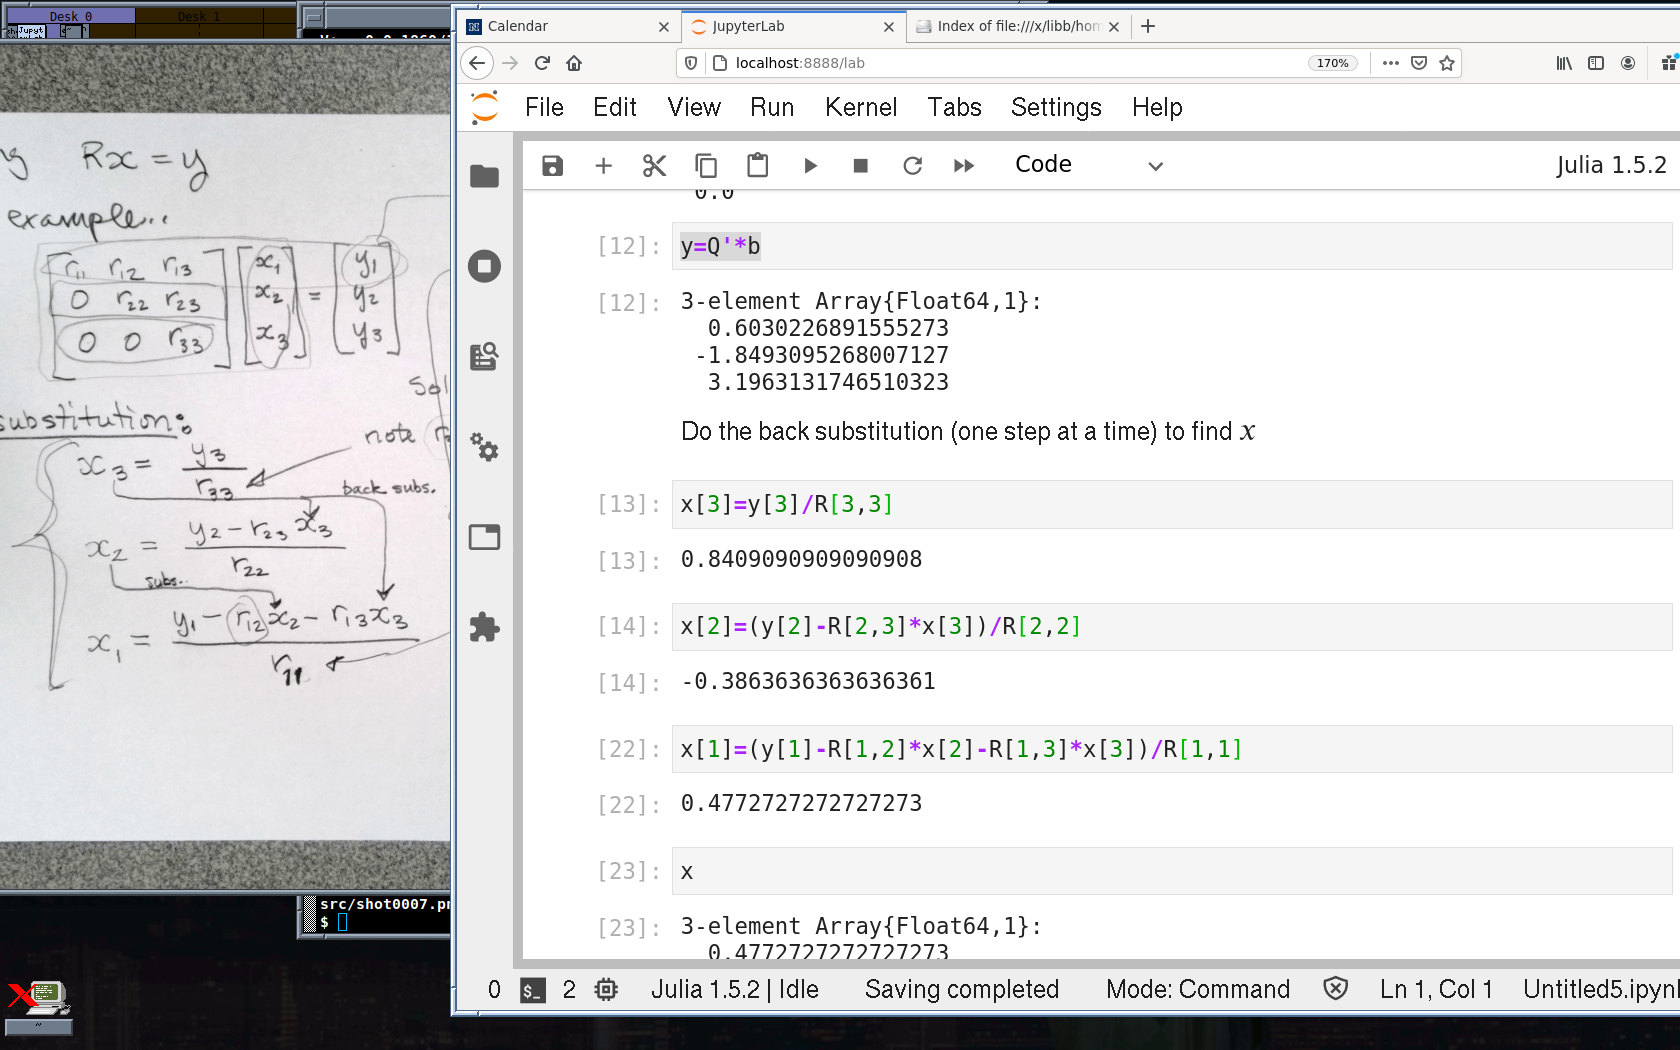
Task: Show running terminals and kernels panel
Action: click(485, 266)
